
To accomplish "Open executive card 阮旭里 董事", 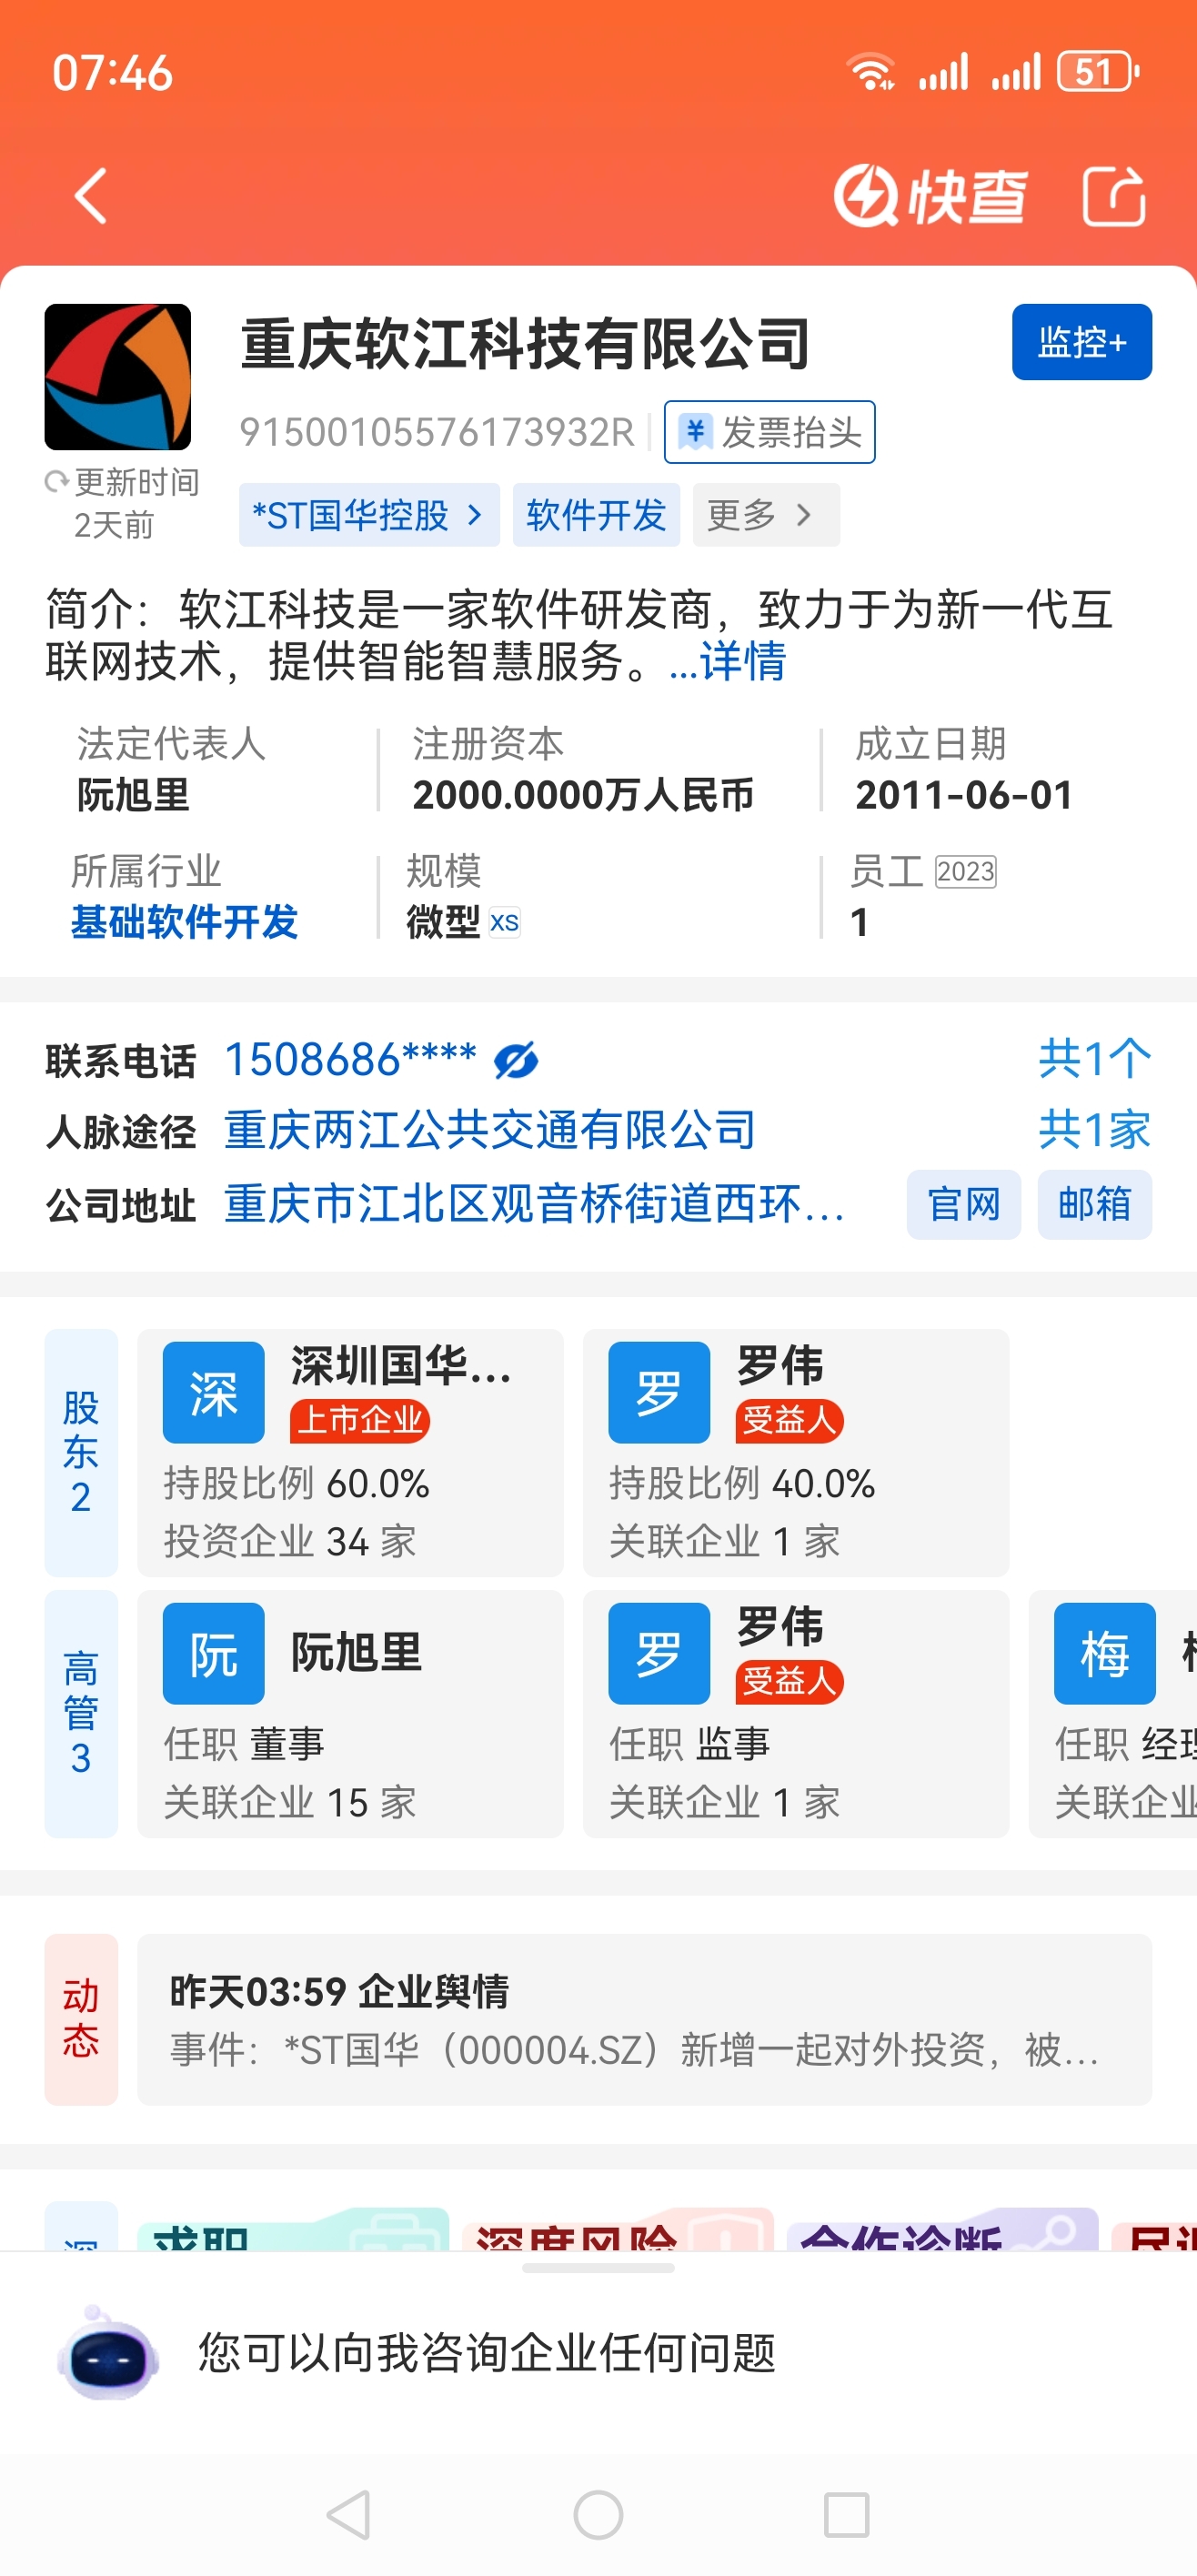I will click(350, 1713).
